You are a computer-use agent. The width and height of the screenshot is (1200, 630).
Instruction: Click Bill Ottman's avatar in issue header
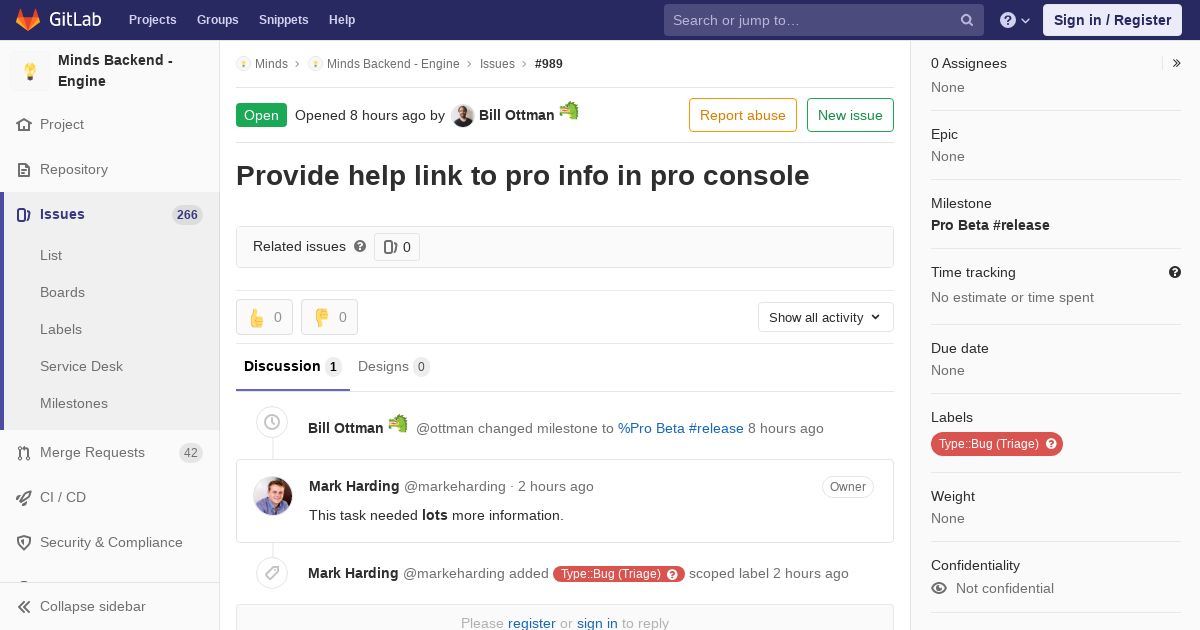462,115
